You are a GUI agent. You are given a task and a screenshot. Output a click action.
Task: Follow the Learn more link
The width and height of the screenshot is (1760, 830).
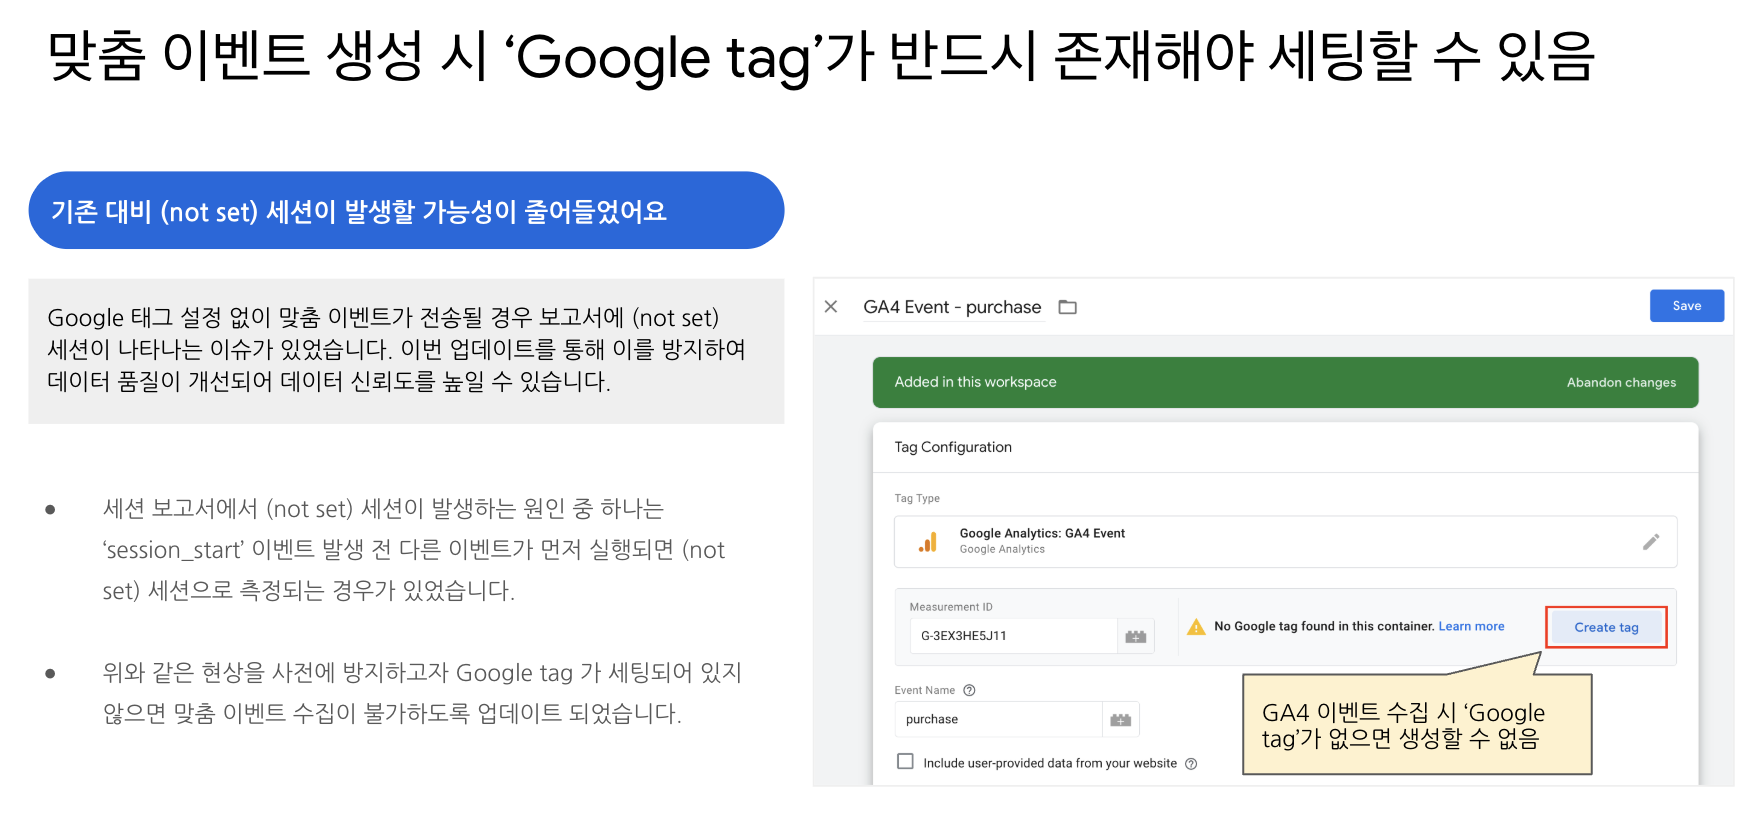[1471, 626]
